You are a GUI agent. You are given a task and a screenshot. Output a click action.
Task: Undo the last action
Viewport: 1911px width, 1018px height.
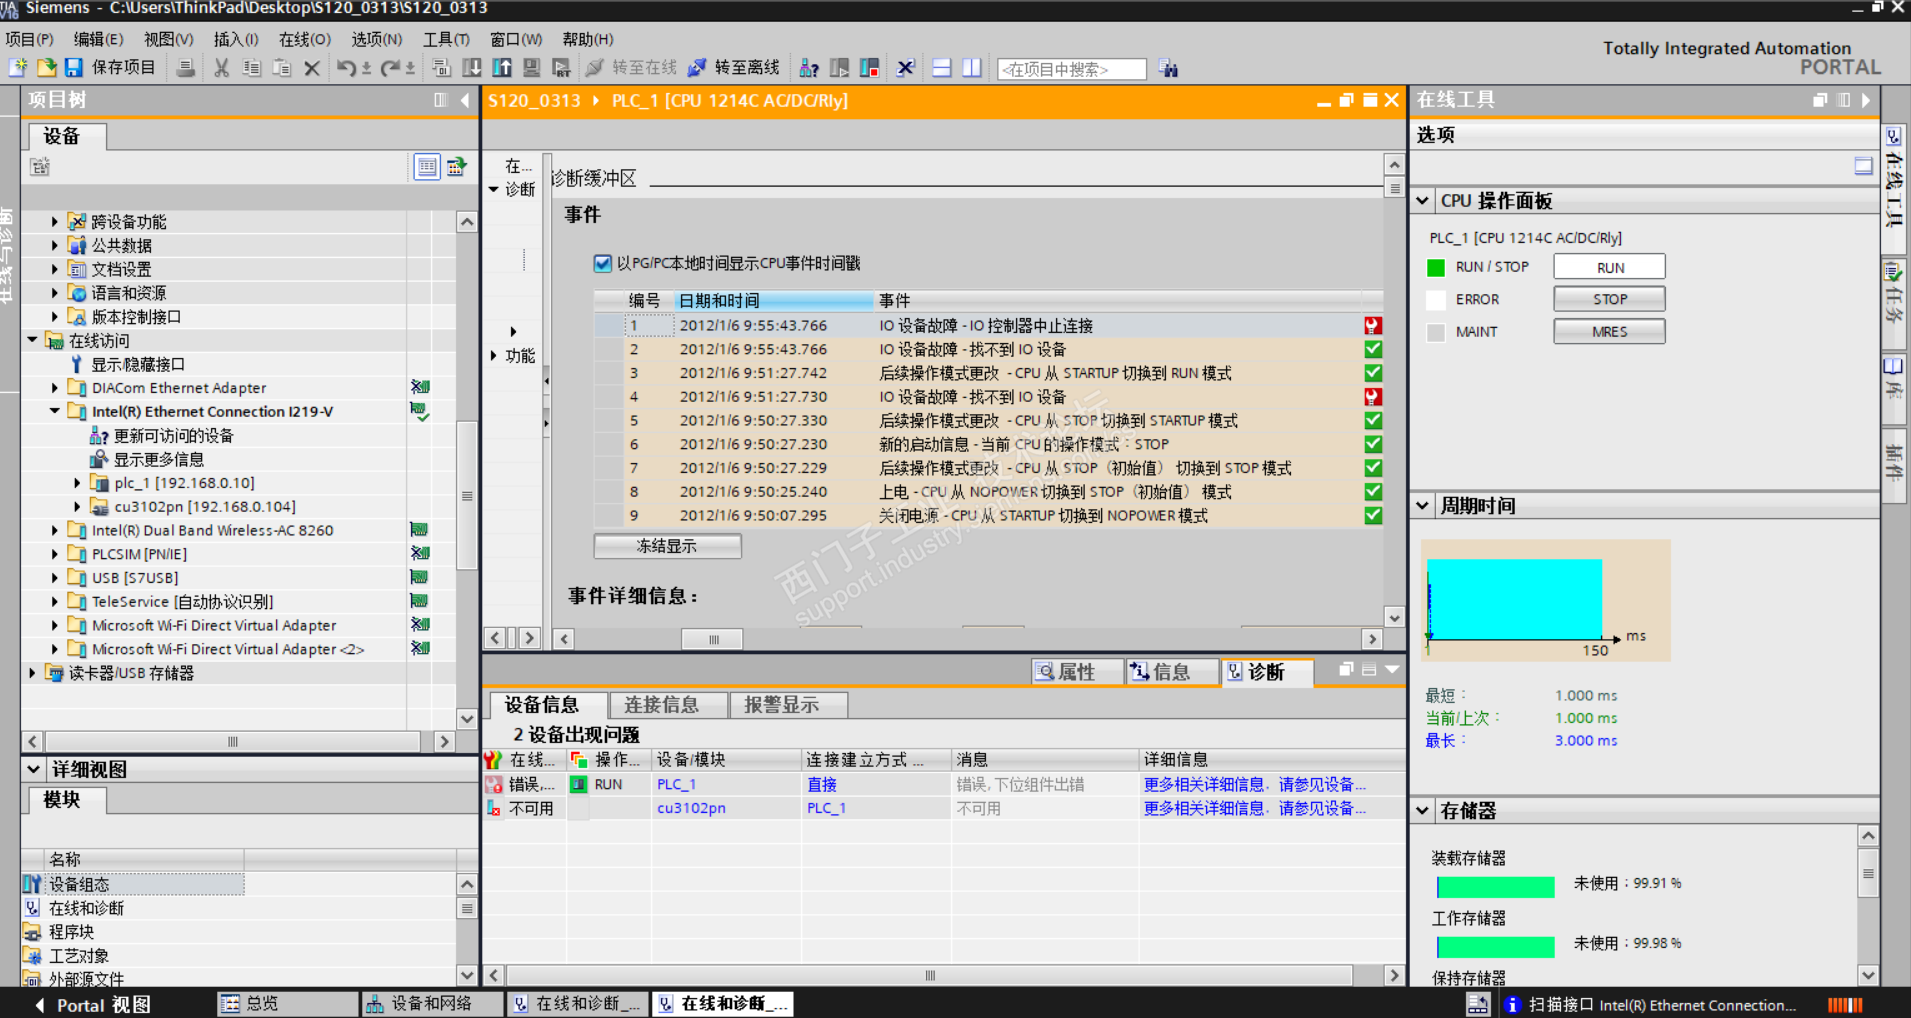(x=346, y=68)
